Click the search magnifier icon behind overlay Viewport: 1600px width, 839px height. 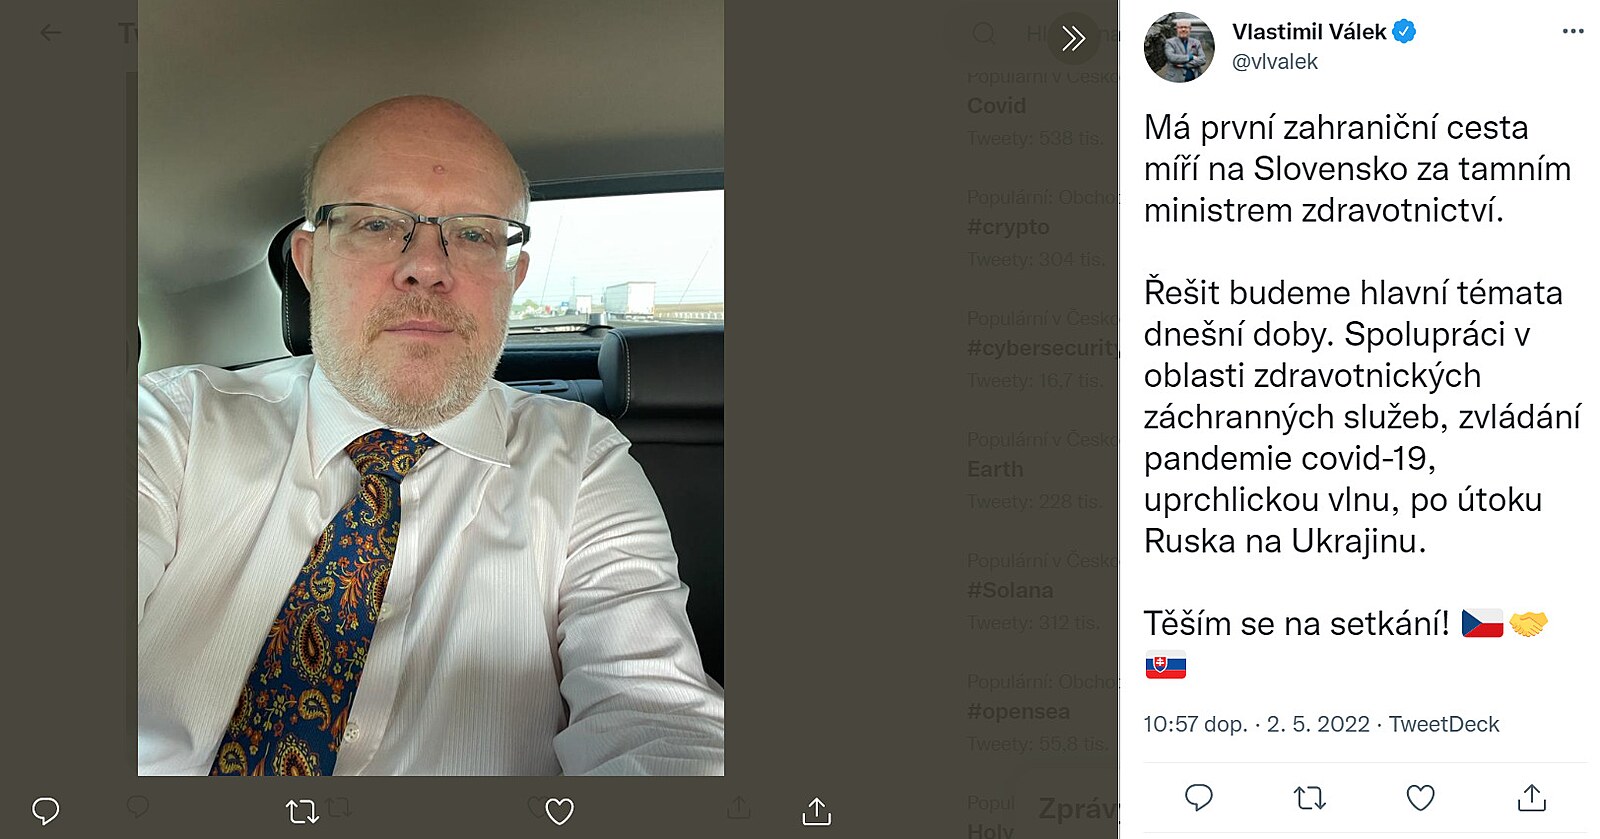[984, 34]
